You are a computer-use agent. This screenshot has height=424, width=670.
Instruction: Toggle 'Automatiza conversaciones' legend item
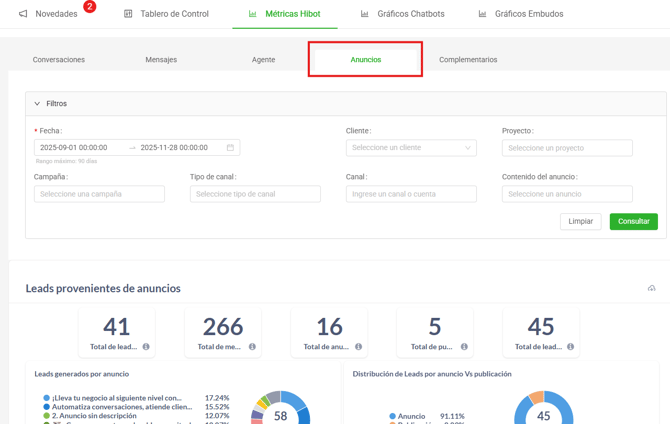(x=120, y=407)
